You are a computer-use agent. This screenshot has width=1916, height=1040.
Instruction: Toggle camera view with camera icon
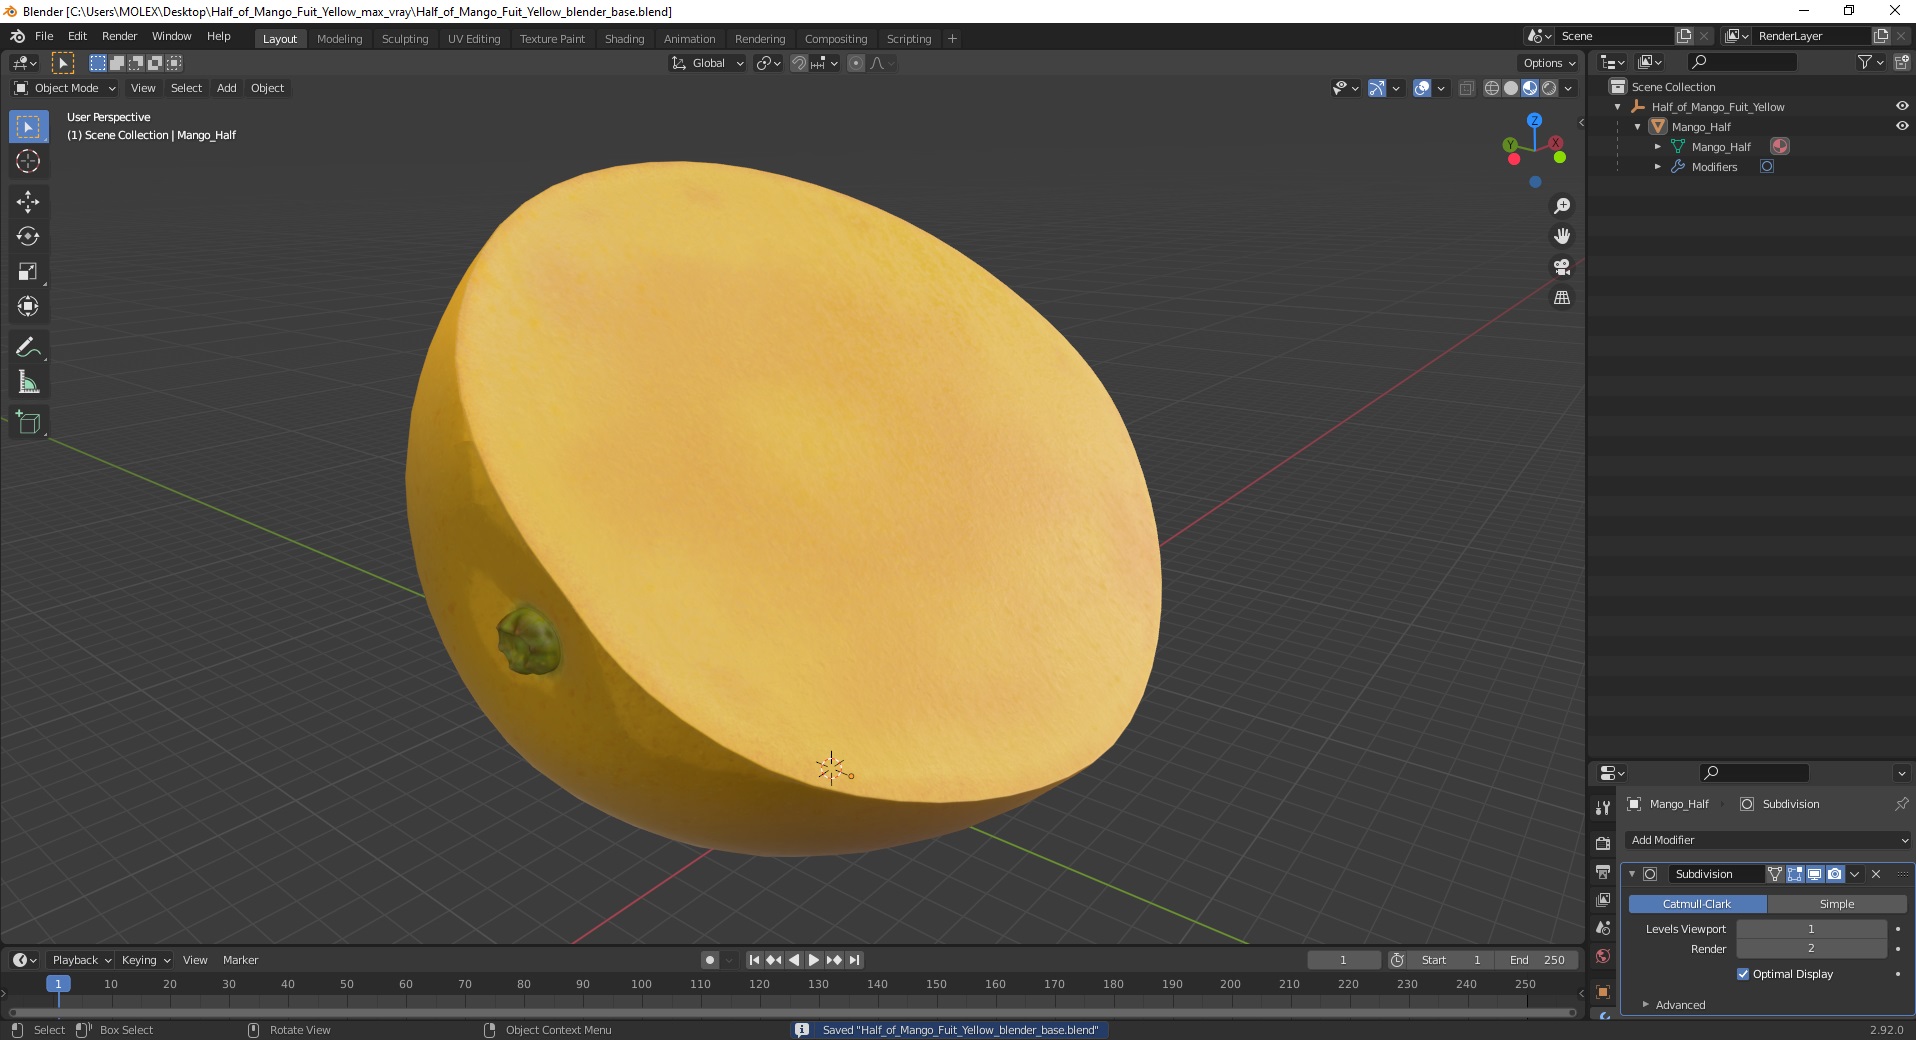1562,267
